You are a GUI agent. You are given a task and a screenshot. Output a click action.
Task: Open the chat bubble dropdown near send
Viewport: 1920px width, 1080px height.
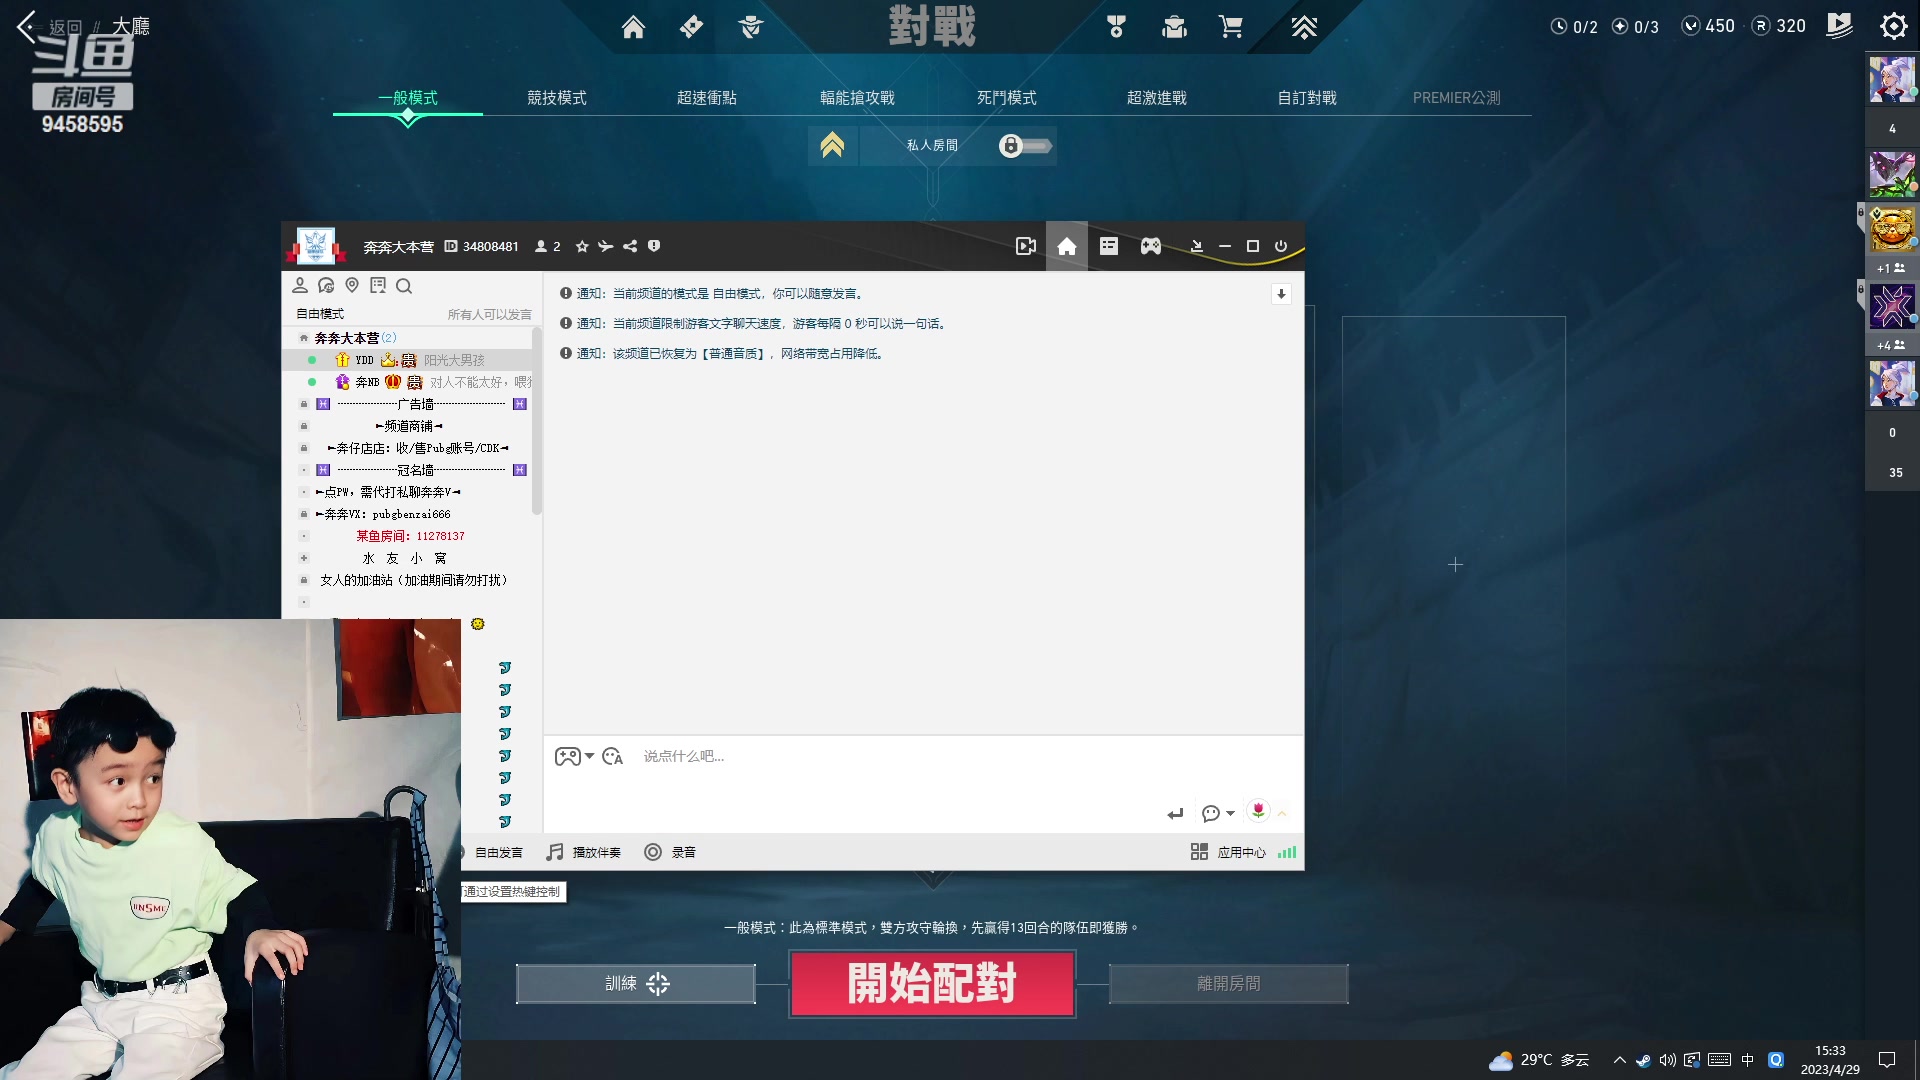pyautogui.click(x=1218, y=814)
